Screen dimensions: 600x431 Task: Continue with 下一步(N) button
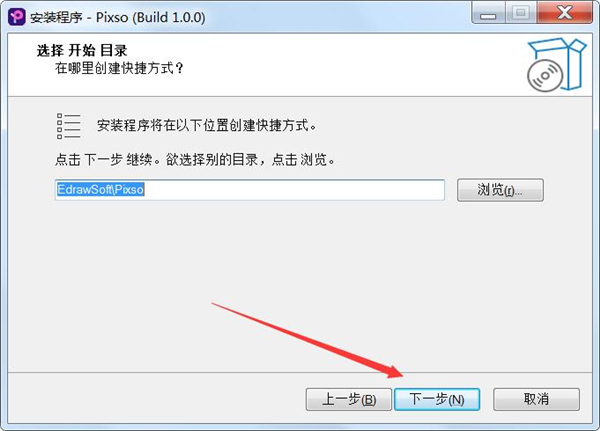click(437, 400)
